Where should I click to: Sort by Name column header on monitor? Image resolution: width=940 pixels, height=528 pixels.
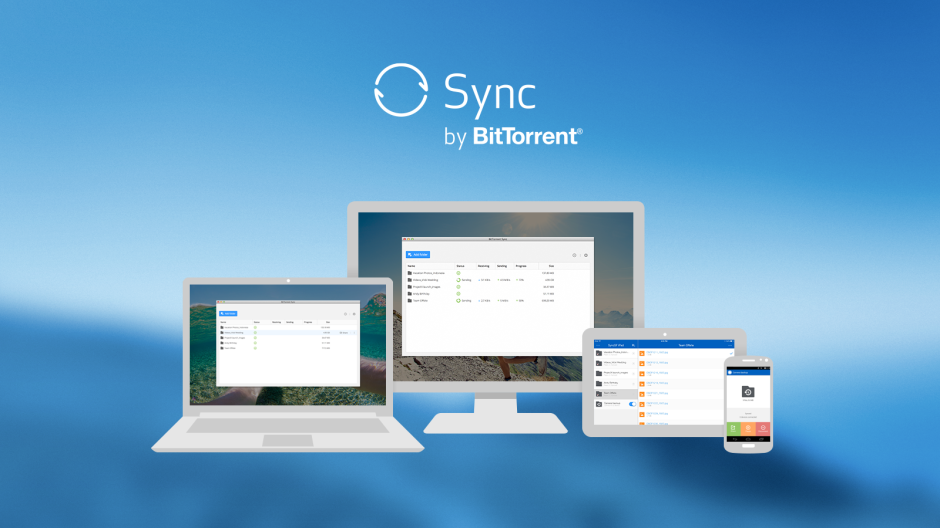click(412, 265)
